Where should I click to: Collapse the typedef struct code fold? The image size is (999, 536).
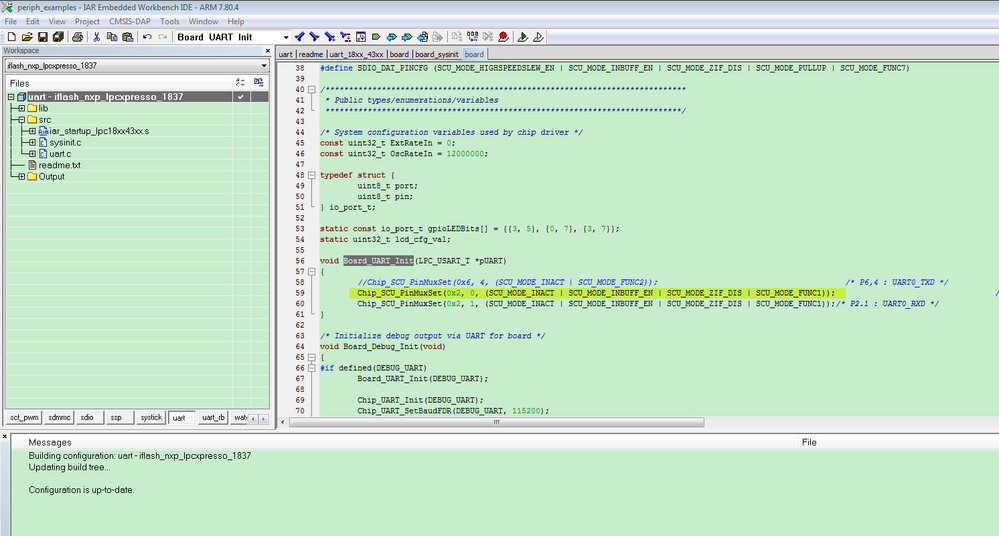(312, 175)
